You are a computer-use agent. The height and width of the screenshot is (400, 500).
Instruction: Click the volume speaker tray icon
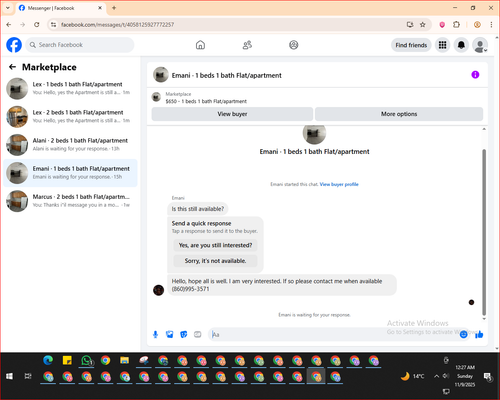[x=446, y=376]
